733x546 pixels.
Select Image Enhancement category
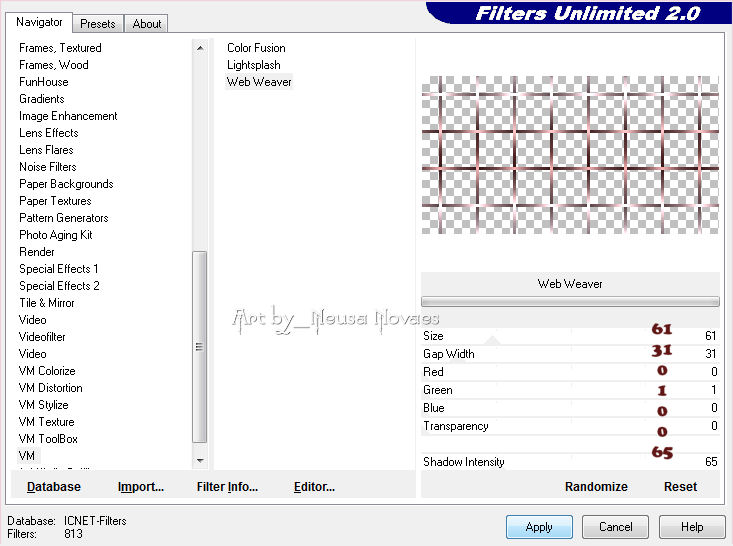coord(68,116)
